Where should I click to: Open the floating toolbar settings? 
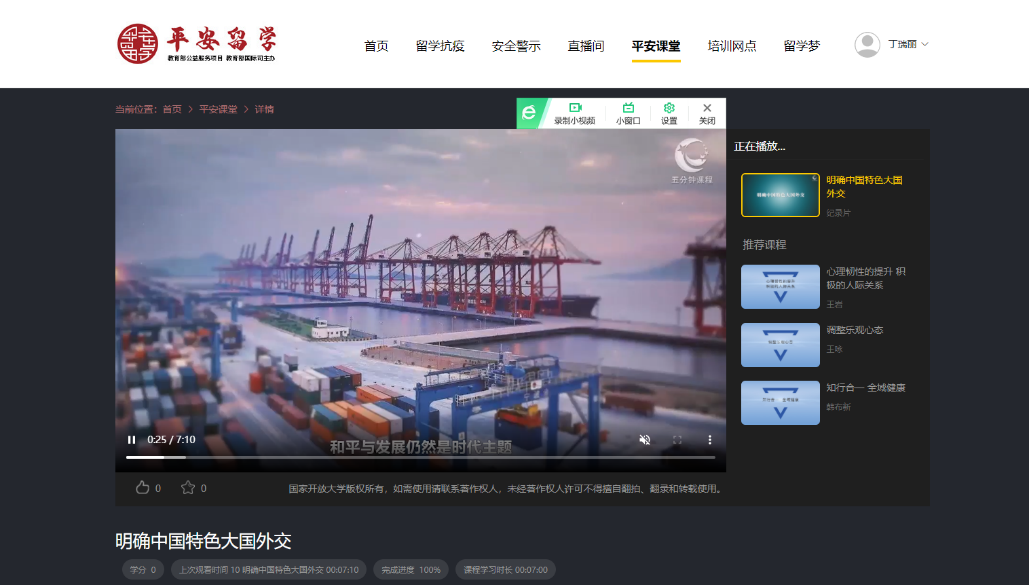(669, 113)
